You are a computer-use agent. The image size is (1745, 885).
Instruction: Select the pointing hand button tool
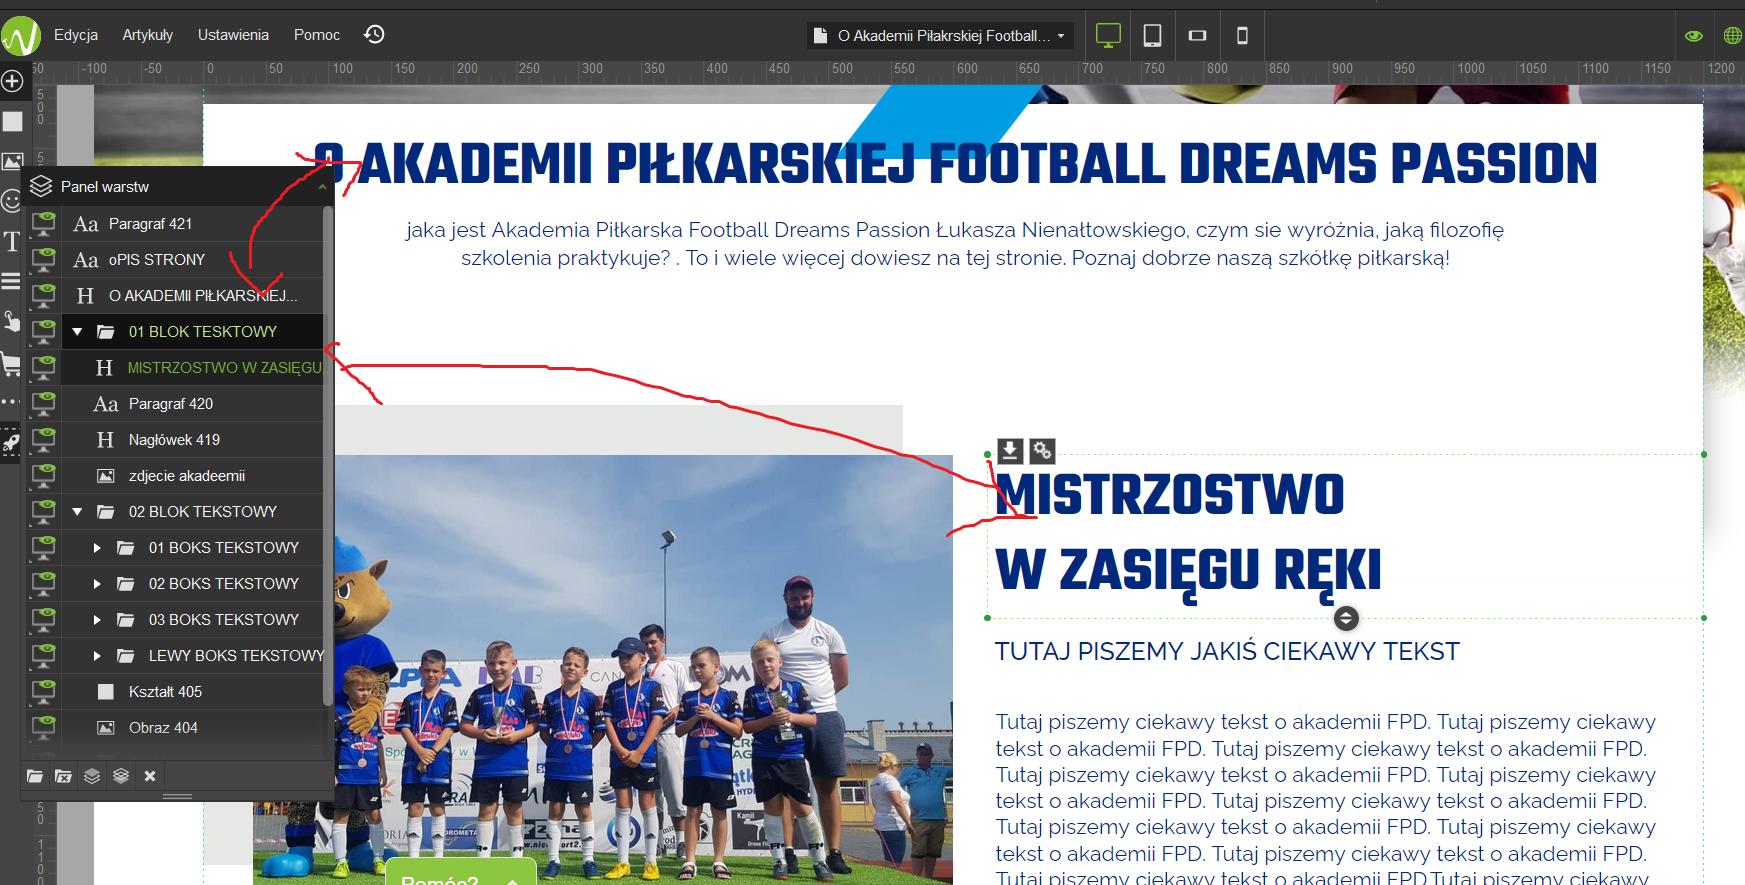pos(12,320)
